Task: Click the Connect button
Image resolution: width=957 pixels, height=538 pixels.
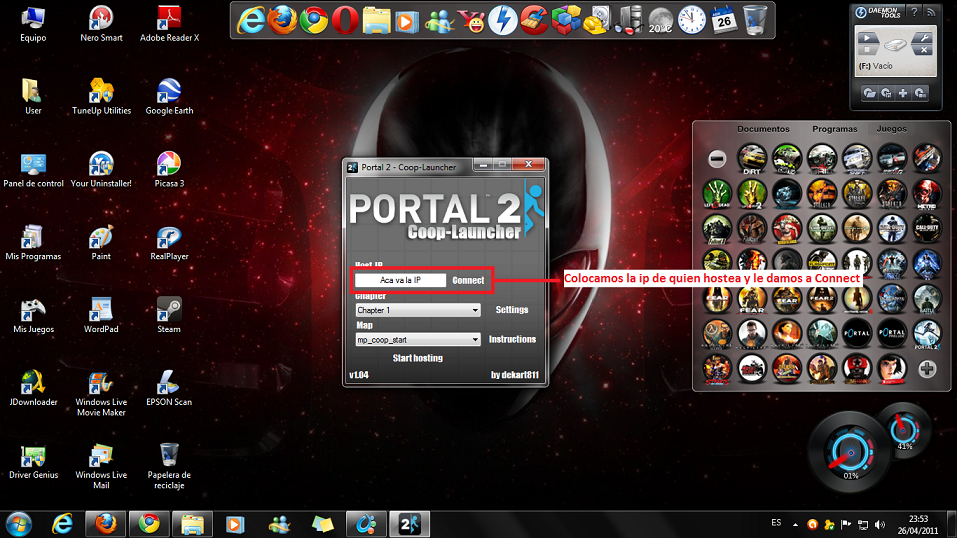Action: pos(468,280)
